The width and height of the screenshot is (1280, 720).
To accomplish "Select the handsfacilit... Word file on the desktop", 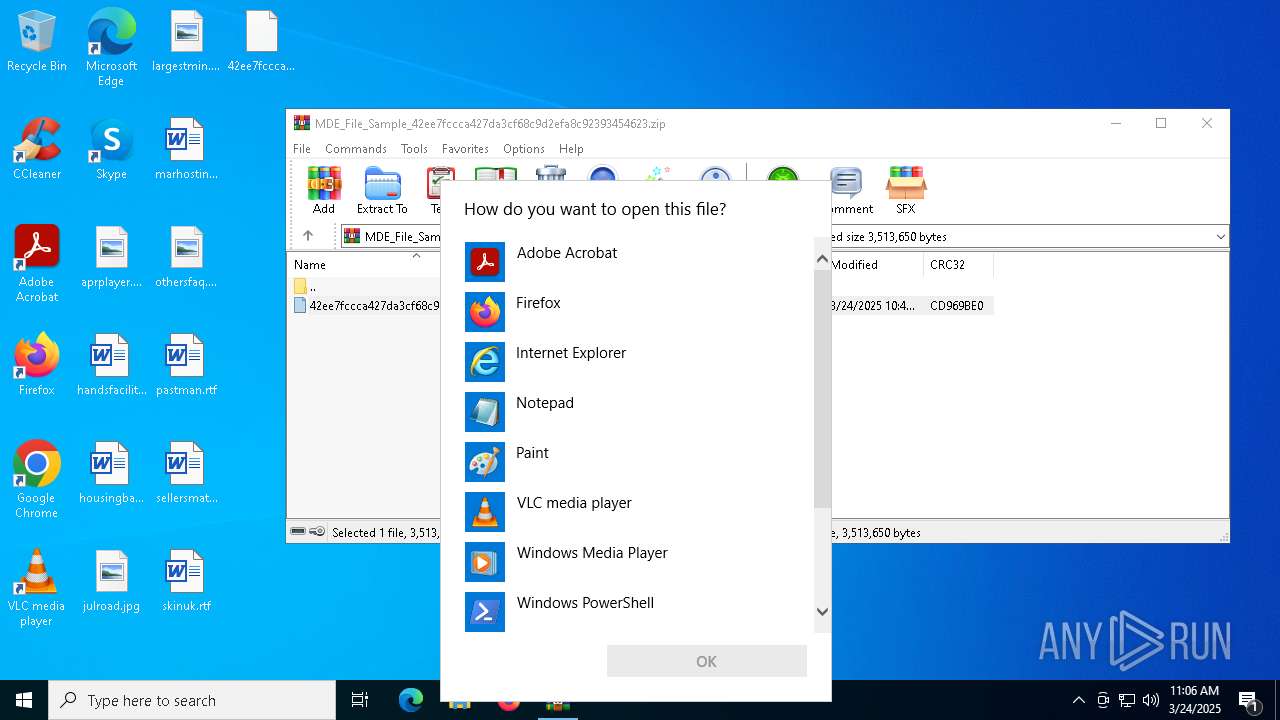I will (111, 366).
